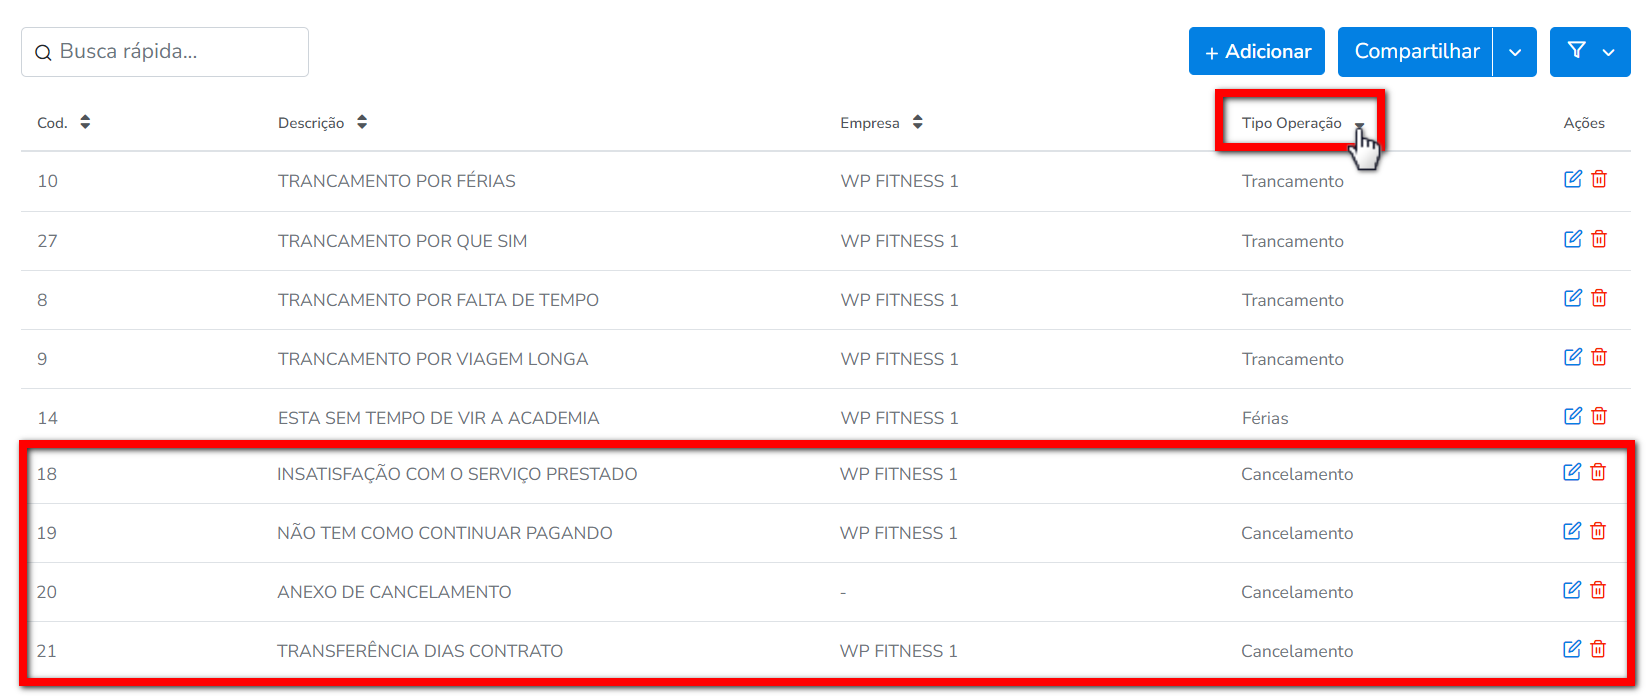Image resolution: width=1649 pixels, height=696 pixels.
Task: Edit the TRANCAMENTO POR VIAGEM LONGA row
Action: (1573, 357)
